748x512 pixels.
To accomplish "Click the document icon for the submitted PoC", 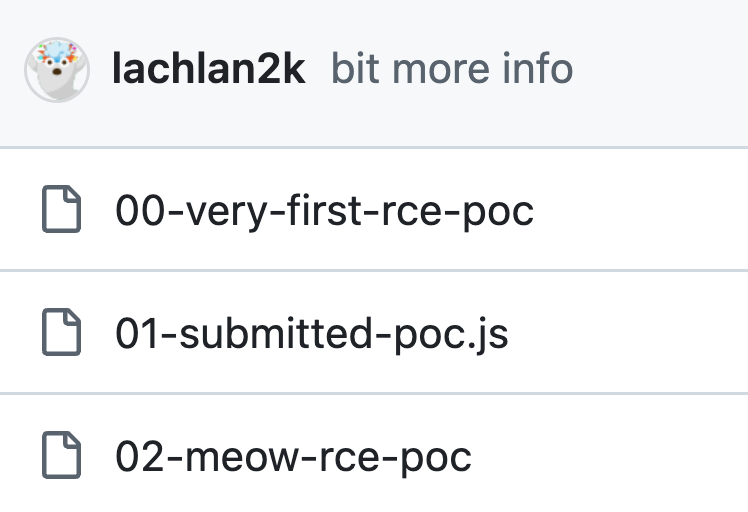I will coord(61,334).
